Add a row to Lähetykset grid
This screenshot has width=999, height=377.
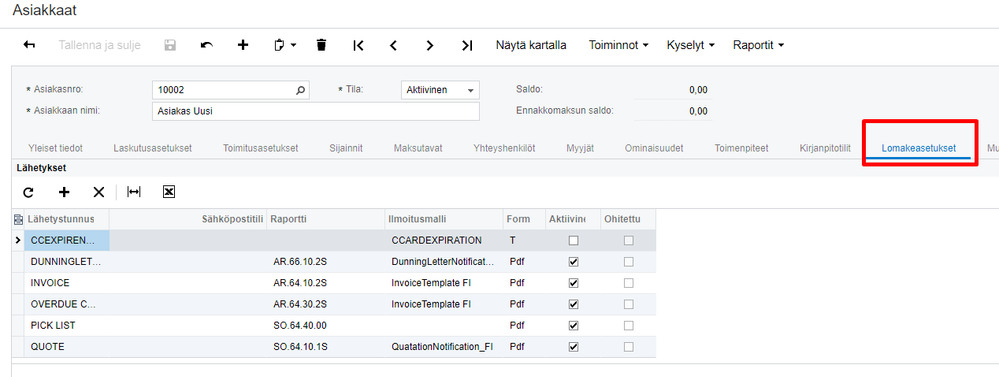pyautogui.click(x=64, y=192)
